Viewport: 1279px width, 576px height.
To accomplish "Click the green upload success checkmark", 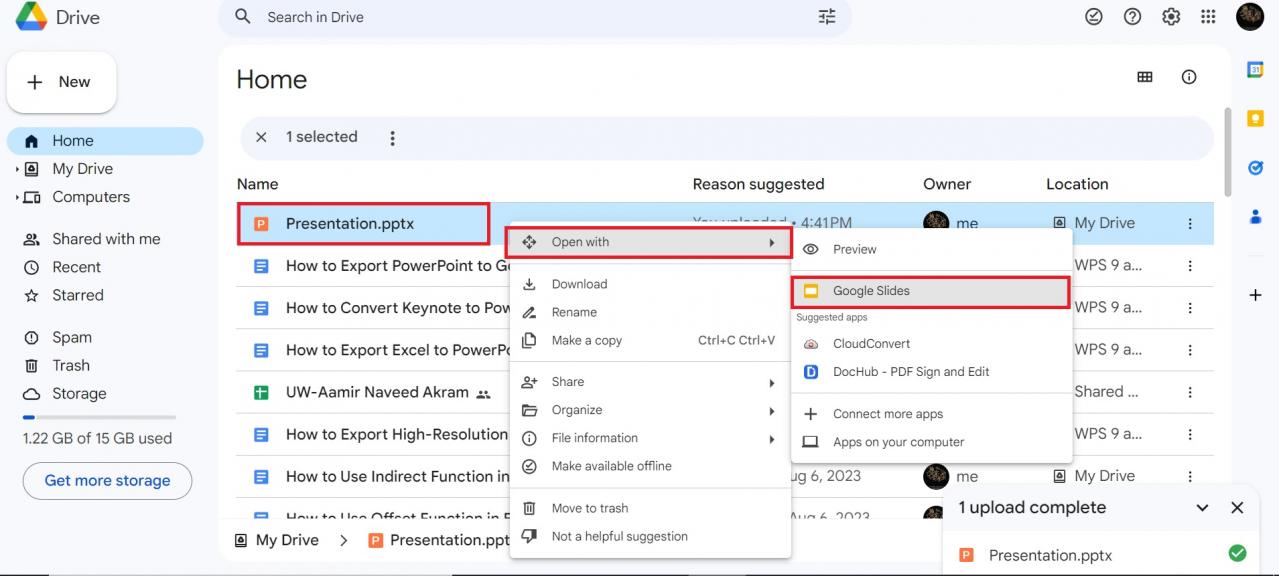I will (1237, 553).
